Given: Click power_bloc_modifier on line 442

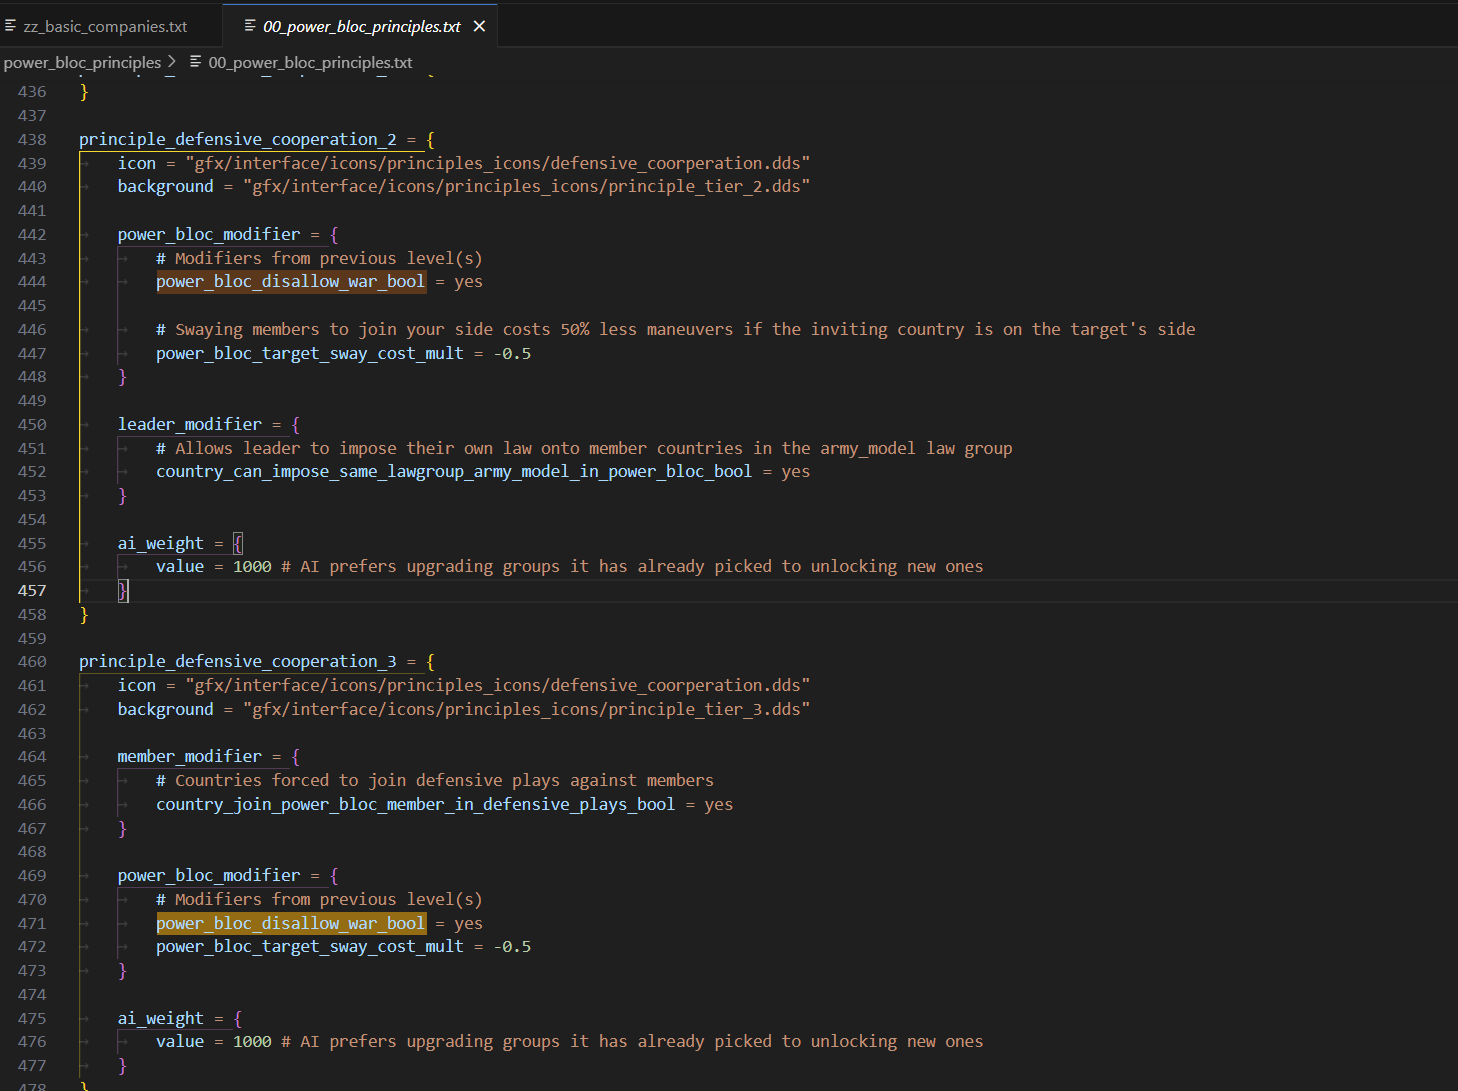Looking at the screenshot, I should click(209, 234).
